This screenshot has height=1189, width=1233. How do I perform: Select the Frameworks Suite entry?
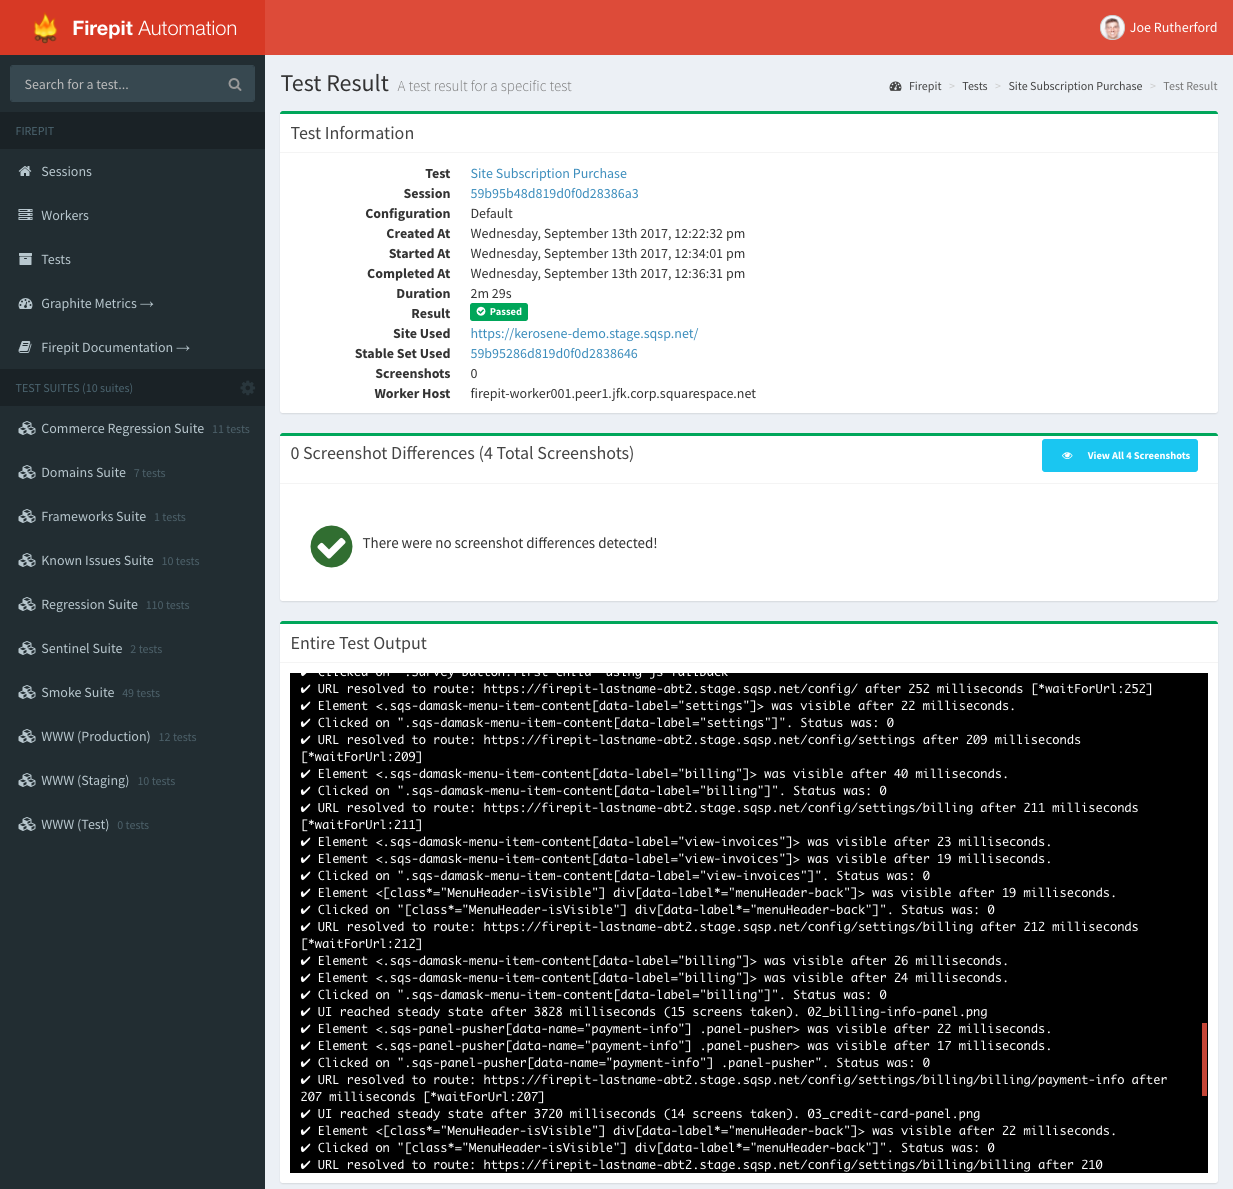pyautogui.click(x=132, y=517)
